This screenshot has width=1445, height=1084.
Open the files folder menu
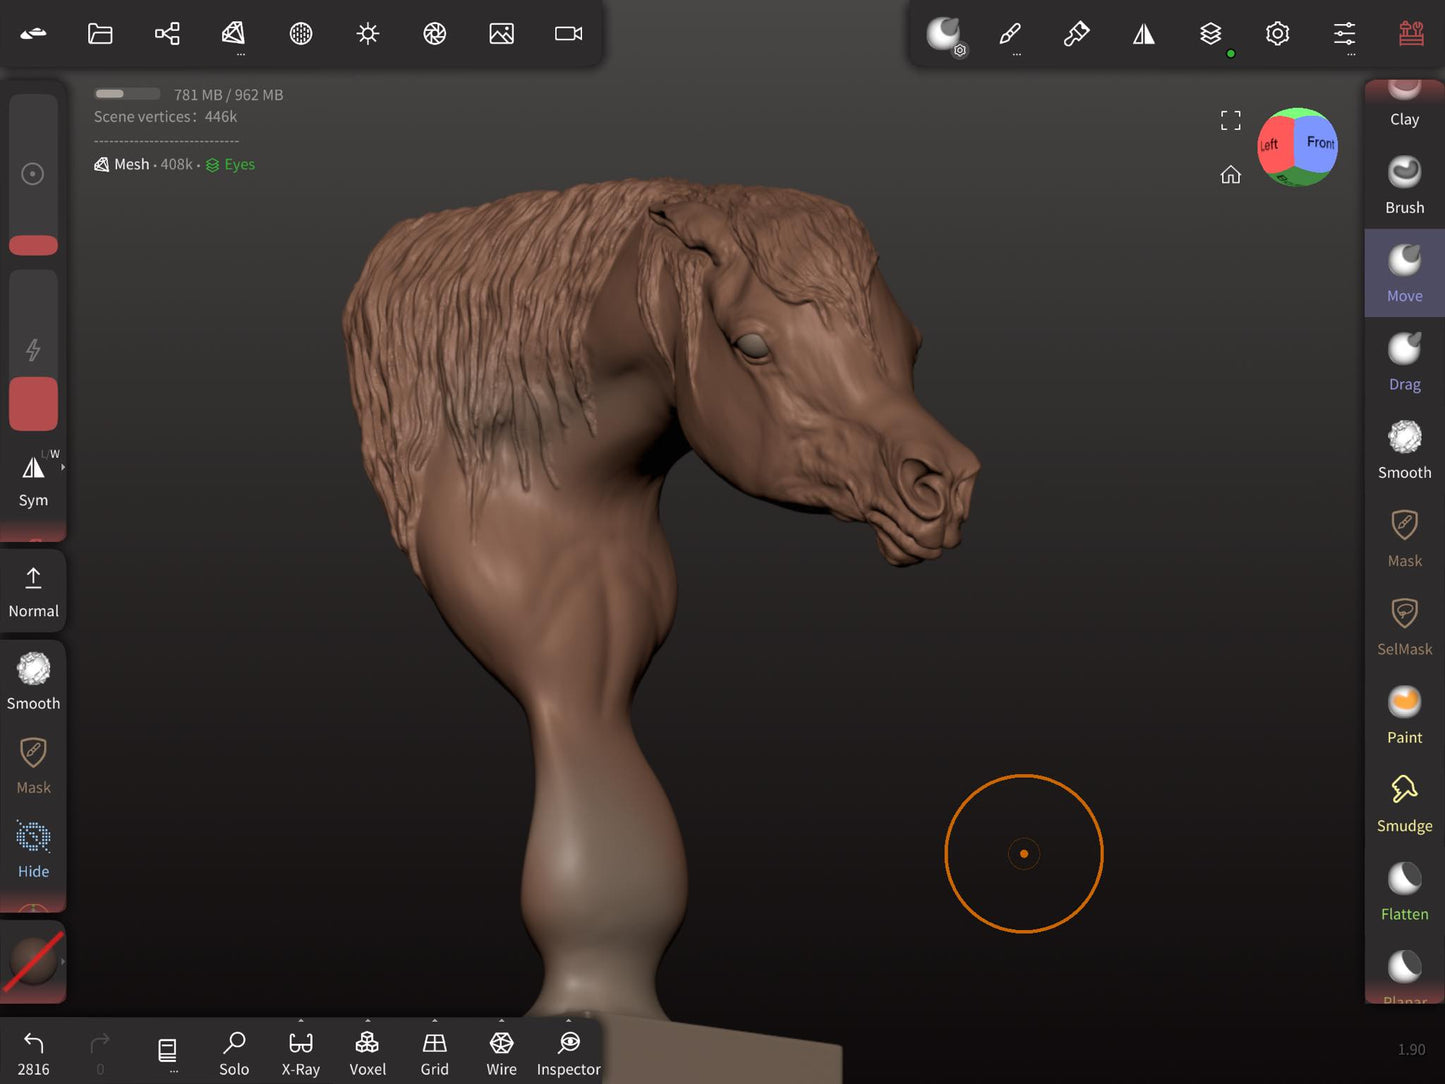tap(100, 34)
